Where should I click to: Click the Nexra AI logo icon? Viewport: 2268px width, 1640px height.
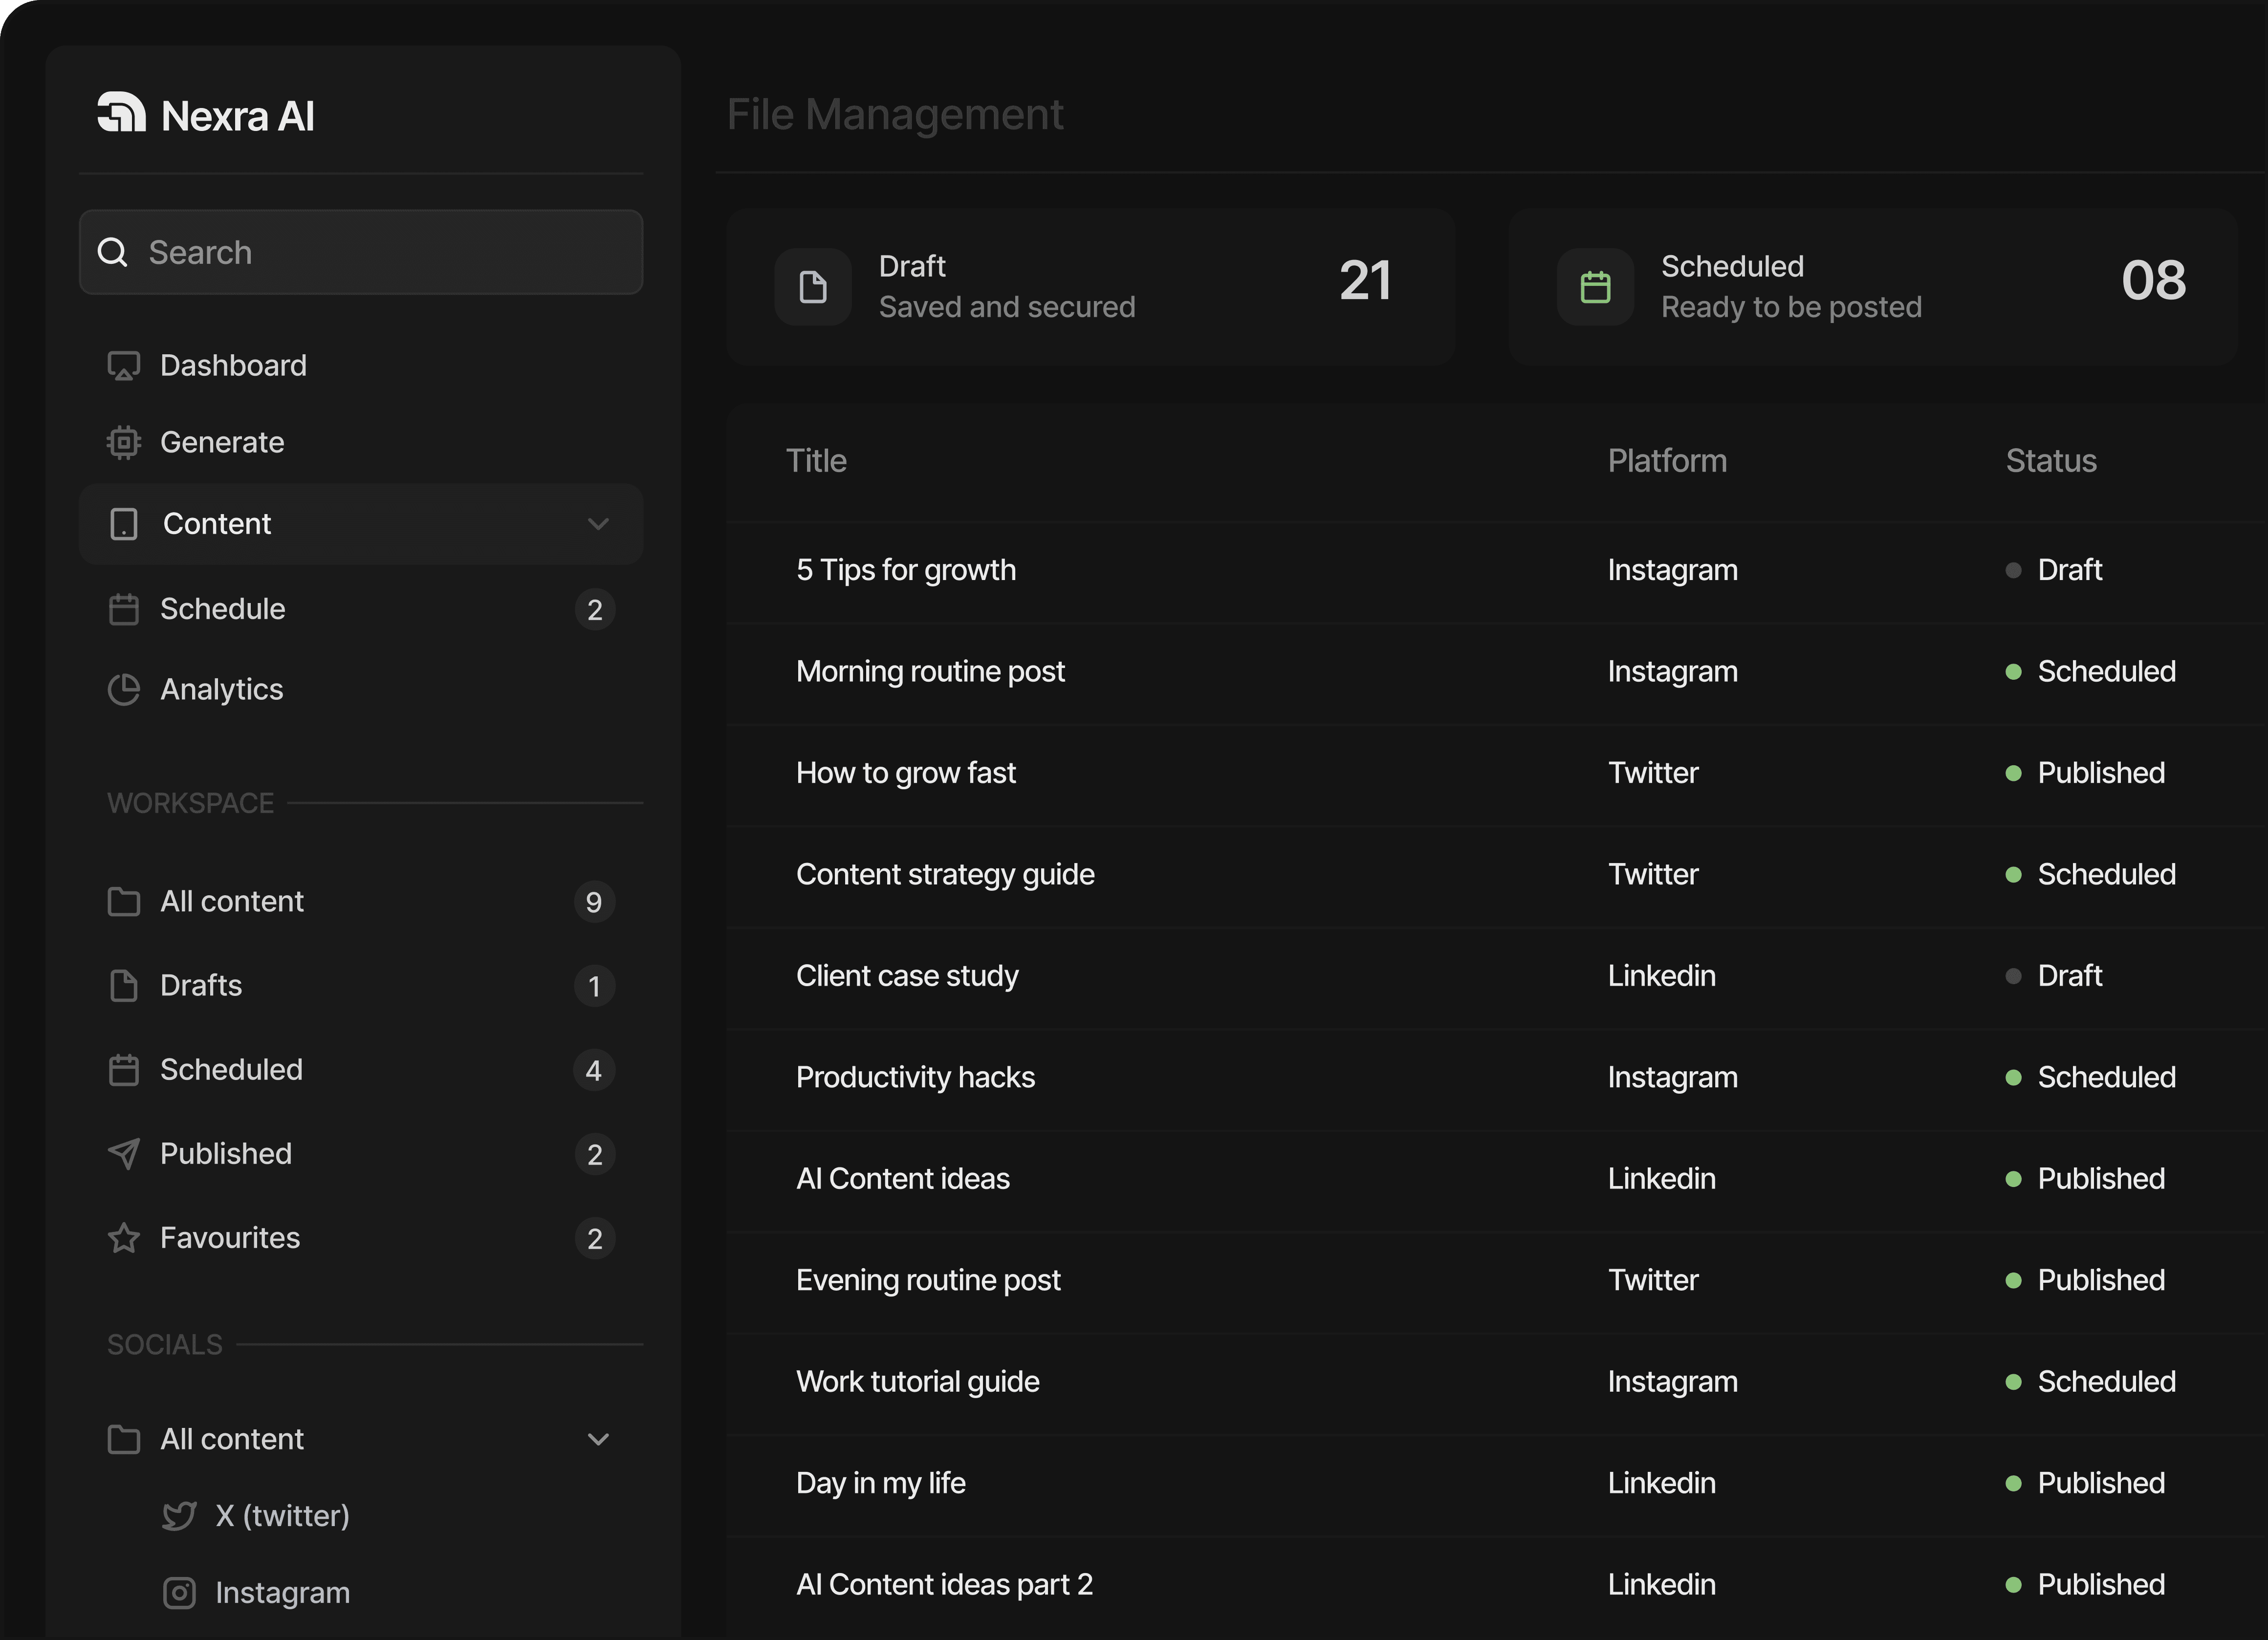tap(121, 112)
